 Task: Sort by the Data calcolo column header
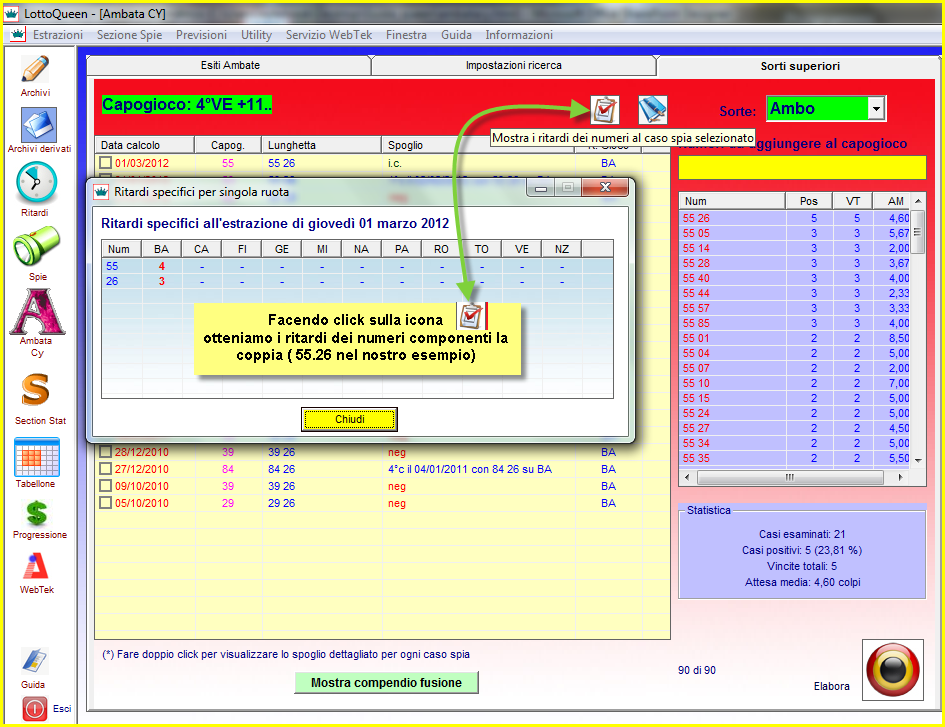click(x=145, y=145)
